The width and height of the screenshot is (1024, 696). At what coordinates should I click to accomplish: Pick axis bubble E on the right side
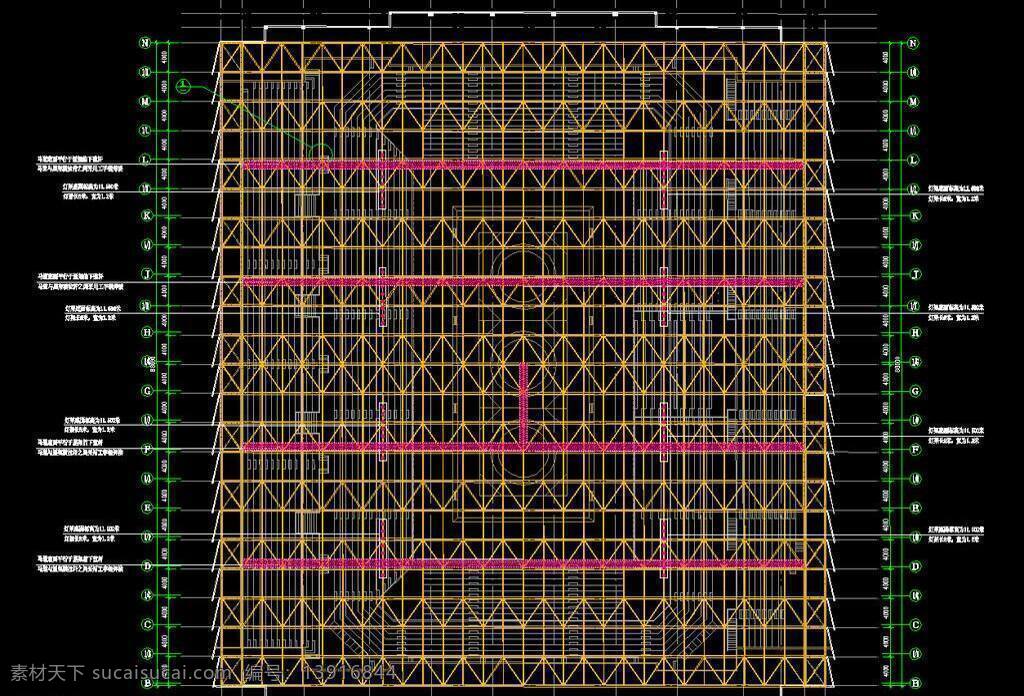[915, 507]
